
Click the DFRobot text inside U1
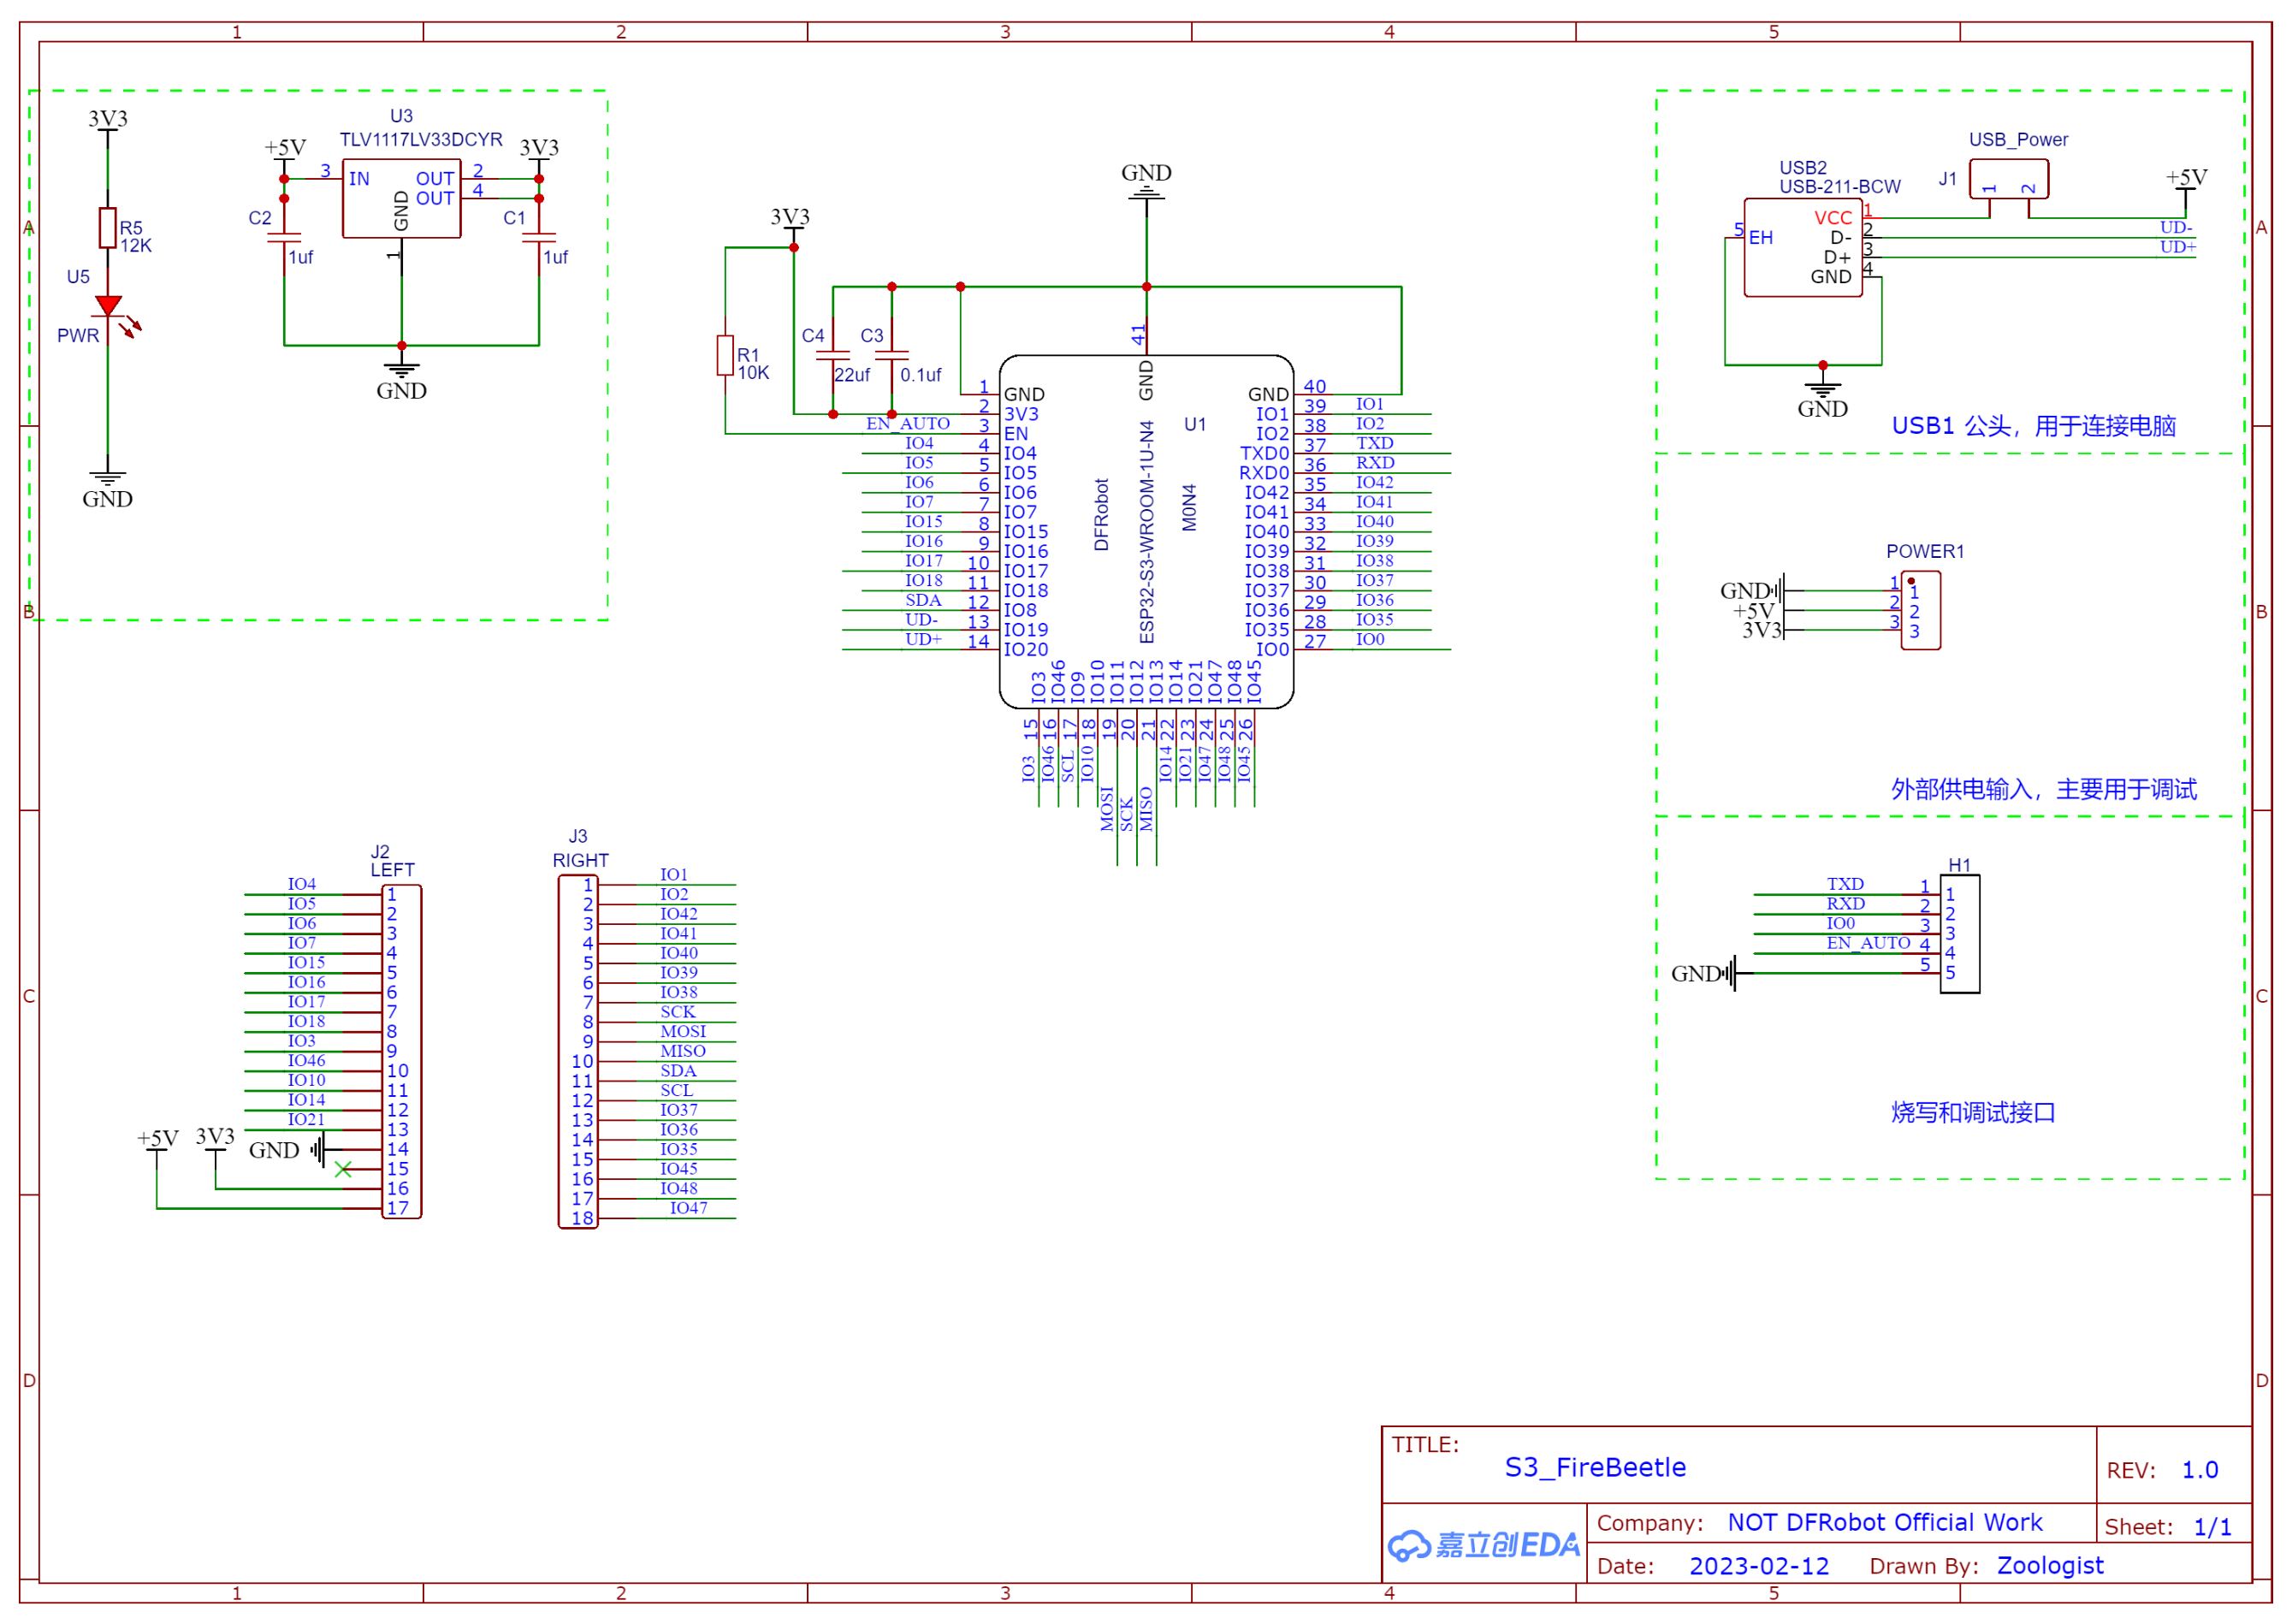point(1101,514)
